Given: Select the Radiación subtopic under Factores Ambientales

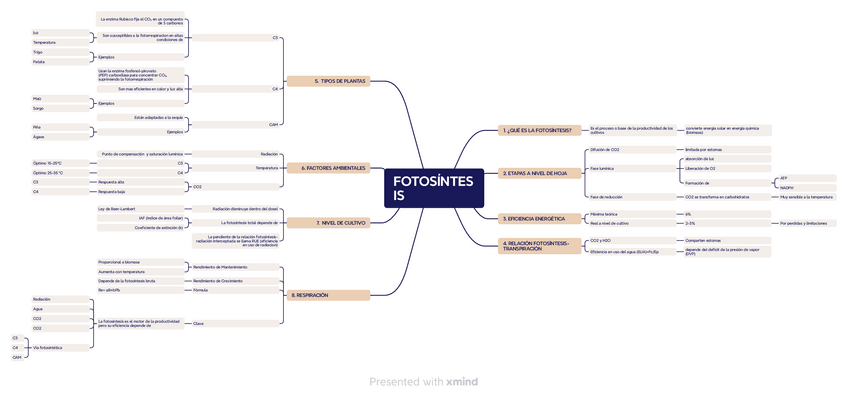Looking at the screenshot, I should tap(269, 154).
